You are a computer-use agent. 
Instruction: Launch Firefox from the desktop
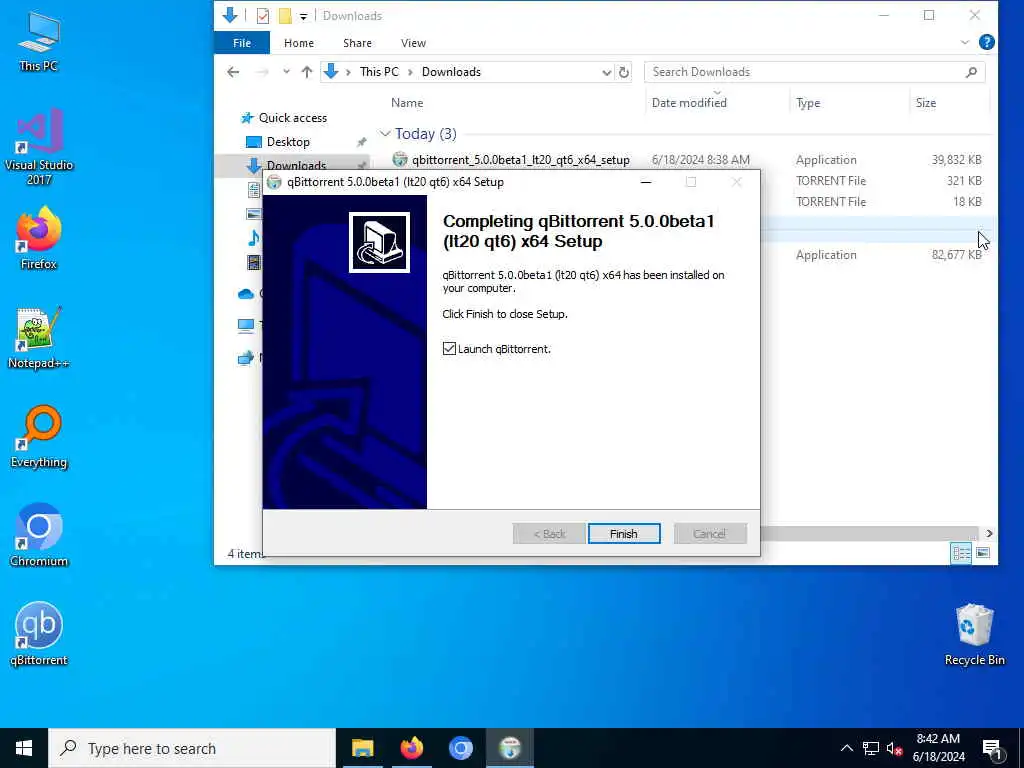[39, 238]
